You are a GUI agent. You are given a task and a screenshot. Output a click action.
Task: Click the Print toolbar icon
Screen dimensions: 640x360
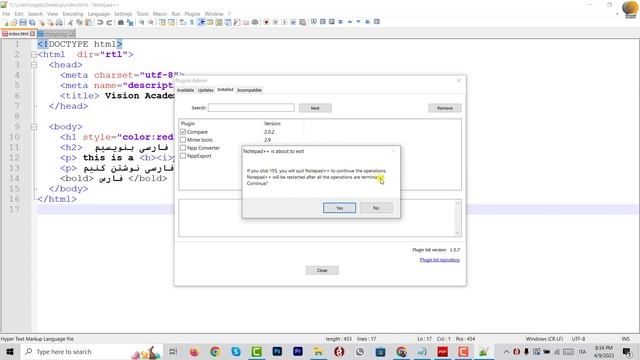coord(59,22)
